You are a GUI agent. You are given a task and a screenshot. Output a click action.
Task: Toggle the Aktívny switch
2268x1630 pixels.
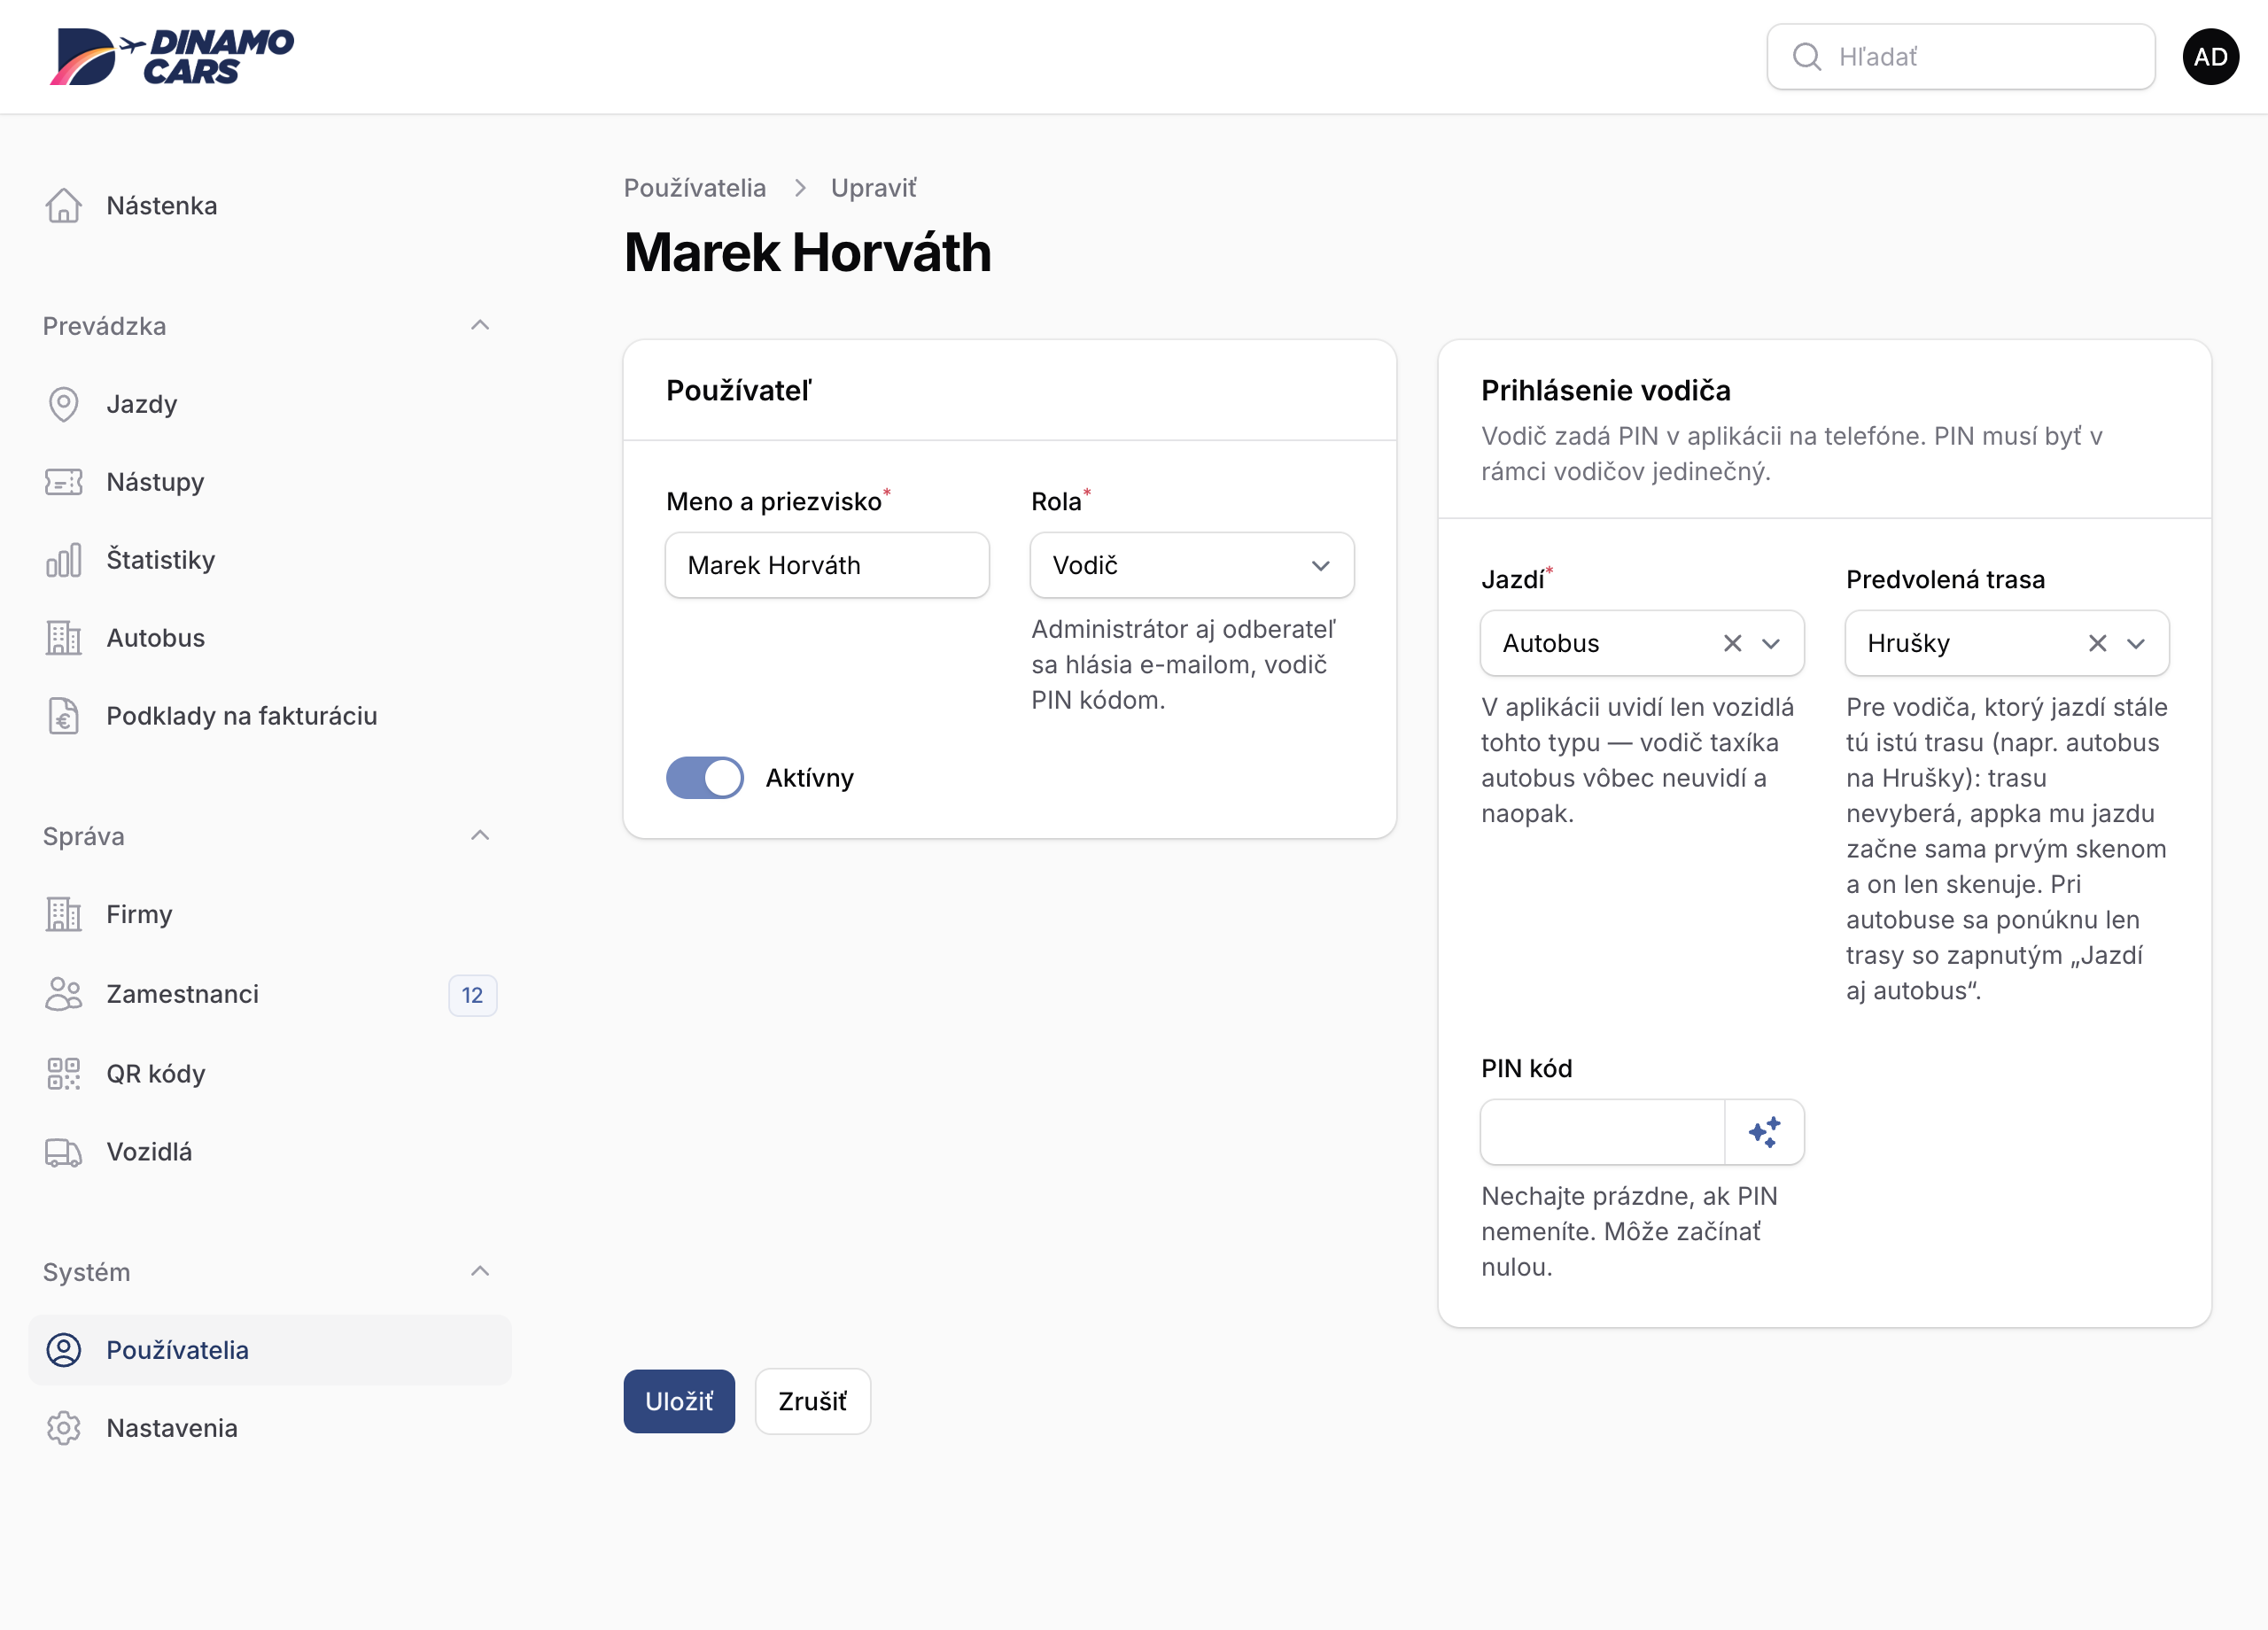pos(704,778)
